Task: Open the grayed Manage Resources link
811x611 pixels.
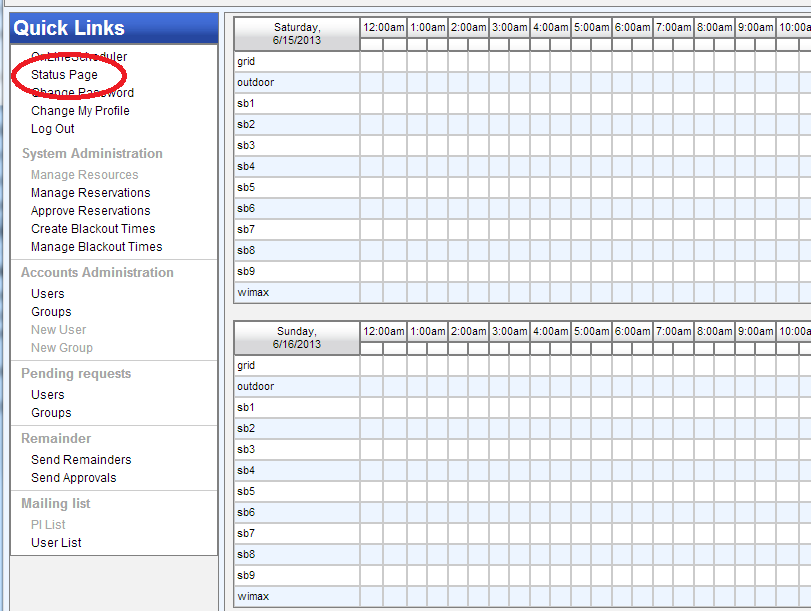Action: tap(85, 175)
